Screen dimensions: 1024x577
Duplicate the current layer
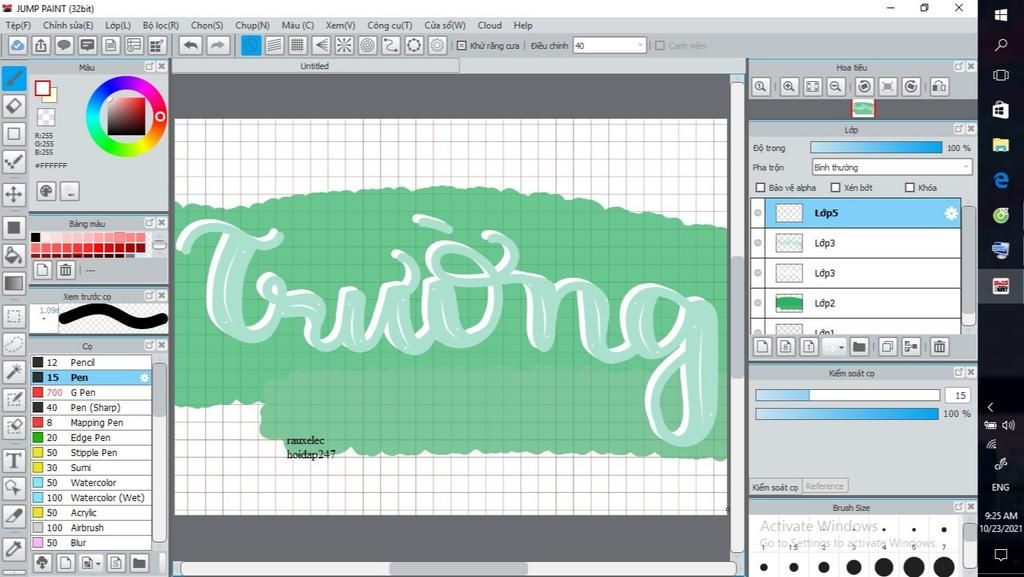pyautogui.click(x=887, y=347)
